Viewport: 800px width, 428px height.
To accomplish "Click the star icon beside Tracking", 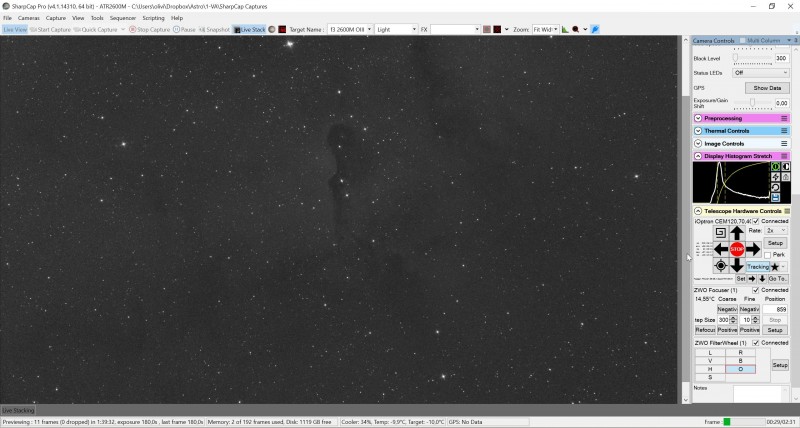I will [x=774, y=267].
